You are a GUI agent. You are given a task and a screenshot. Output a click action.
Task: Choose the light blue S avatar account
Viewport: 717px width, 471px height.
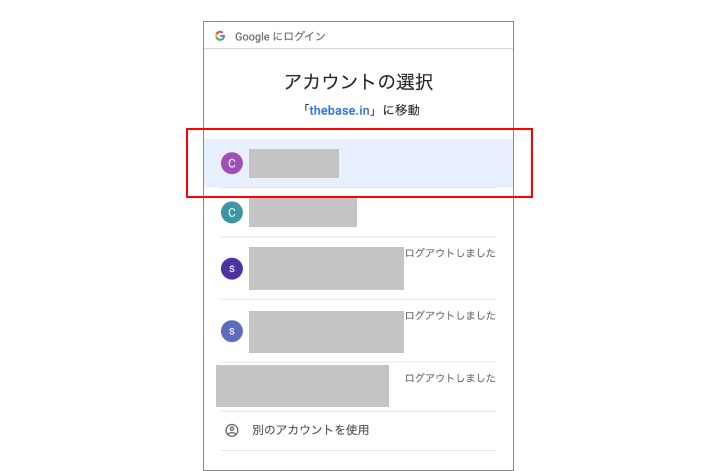coord(232,331)
